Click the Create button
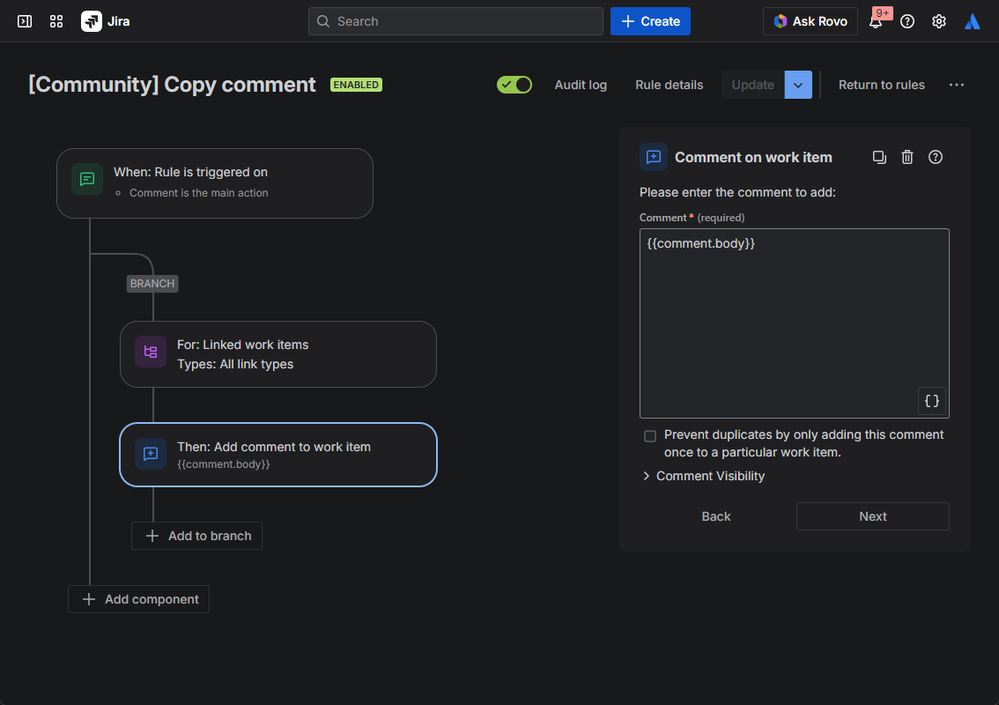The width and height of the screenshot is (999, 705). [650, 21]
